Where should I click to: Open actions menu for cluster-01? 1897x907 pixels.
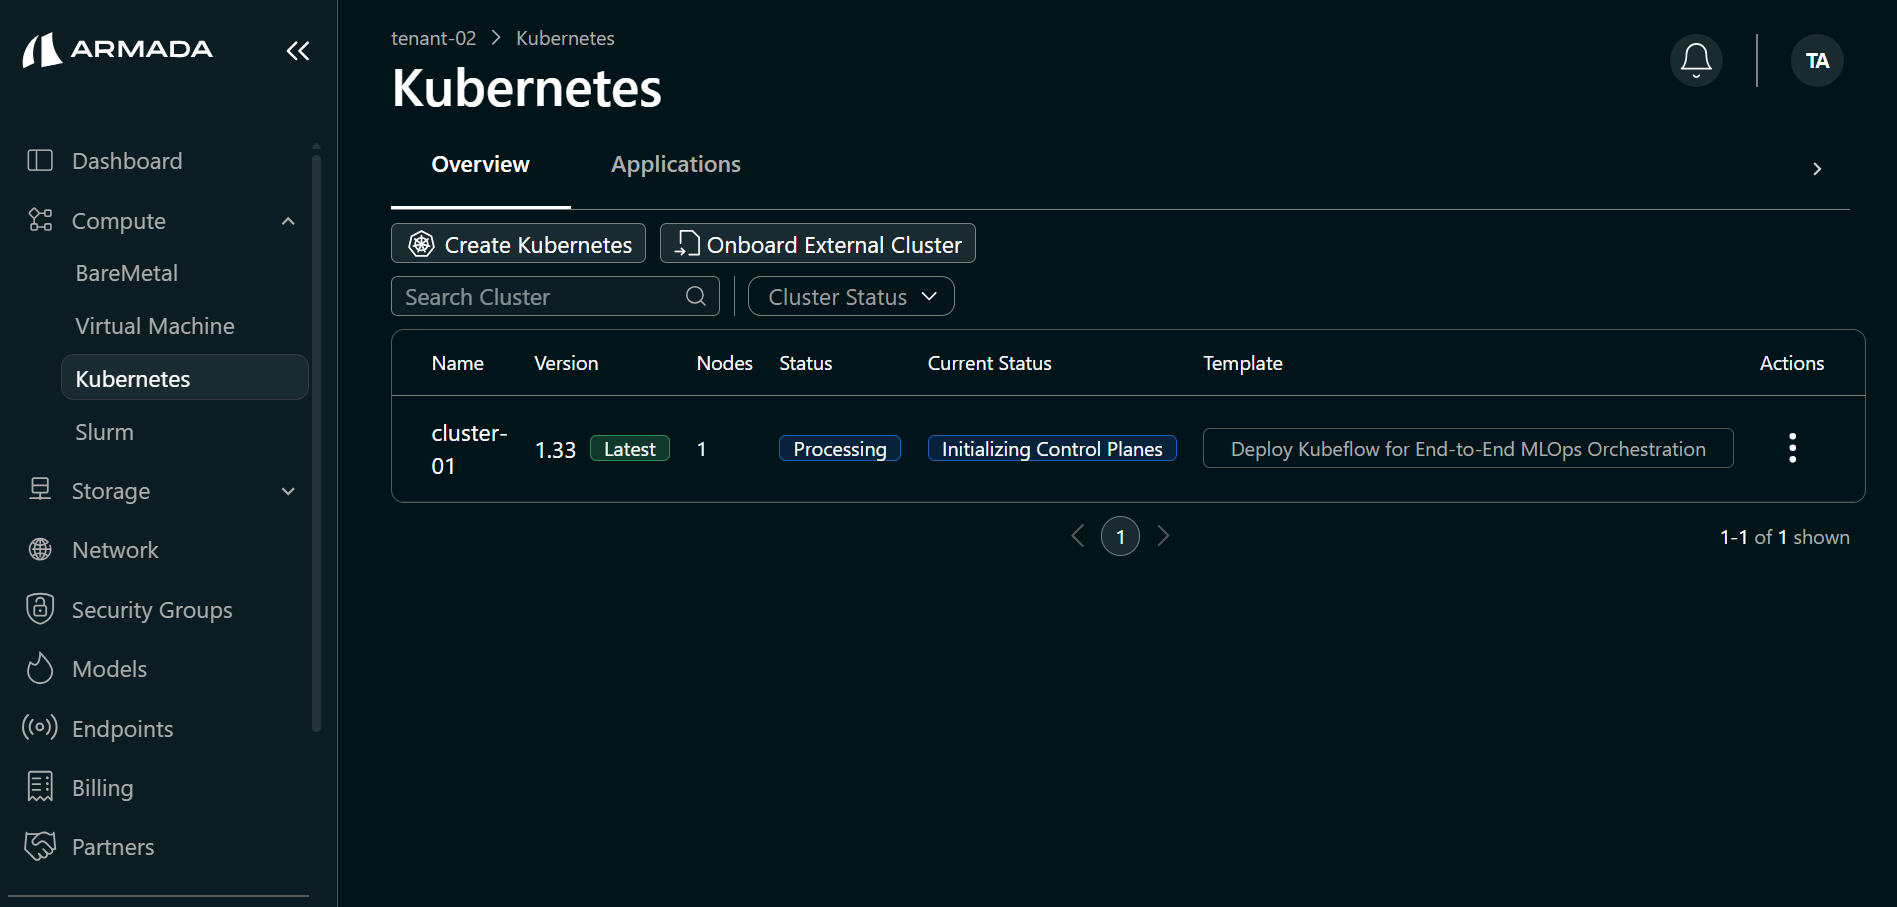(1792, 448)
